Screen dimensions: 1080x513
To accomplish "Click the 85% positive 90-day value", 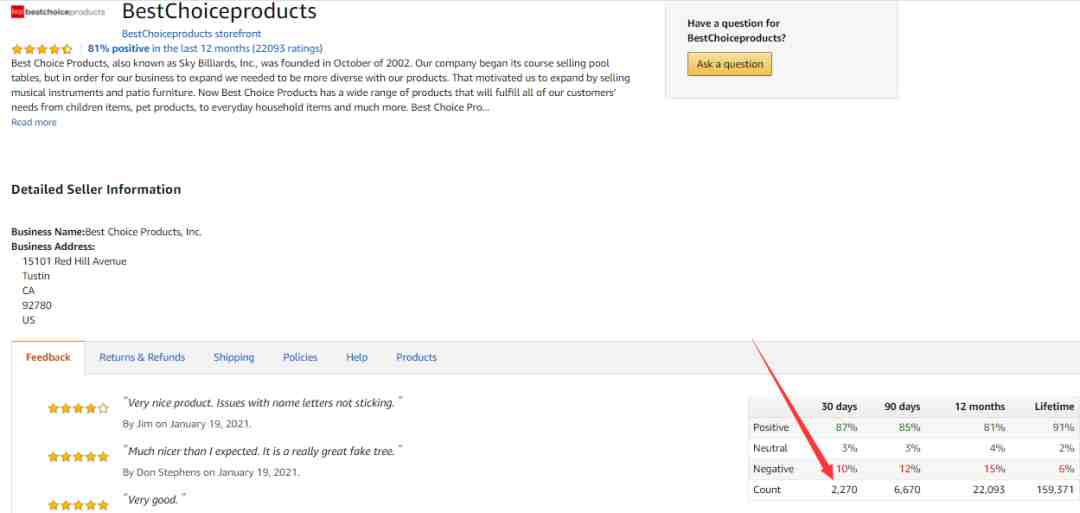I will [x=909, y=428].
